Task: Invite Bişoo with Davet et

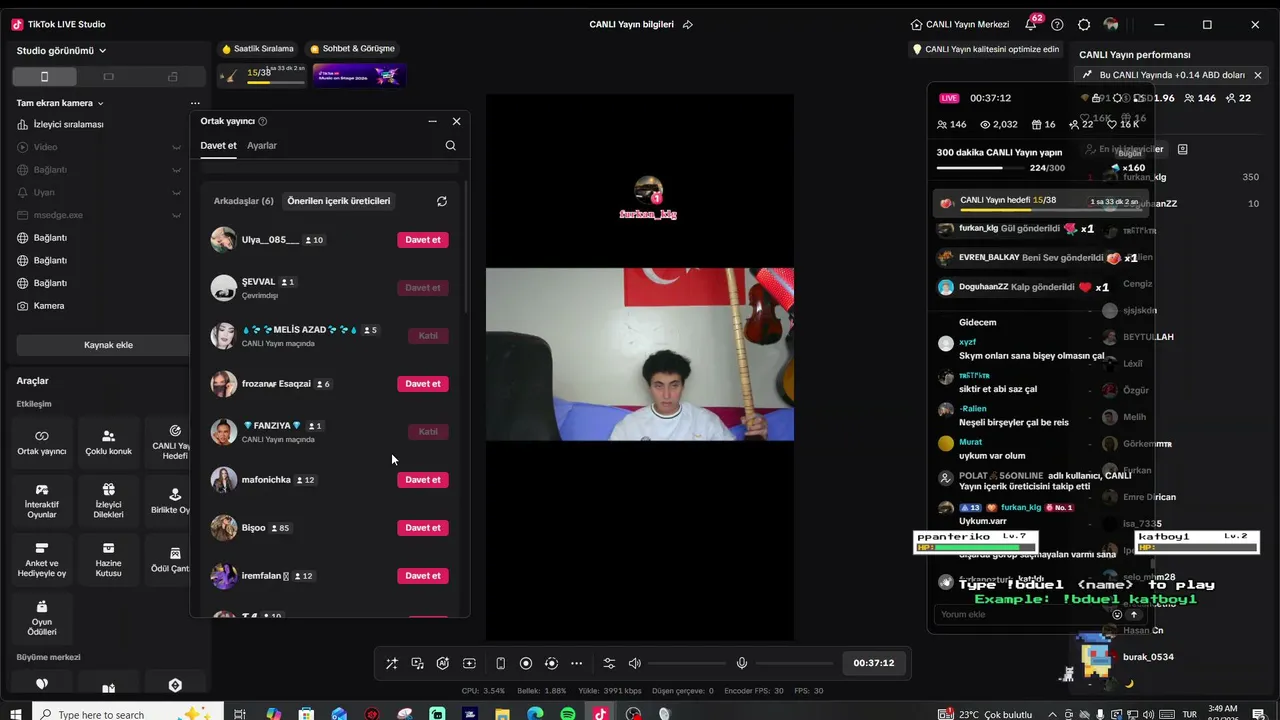Action: (423, 528)
